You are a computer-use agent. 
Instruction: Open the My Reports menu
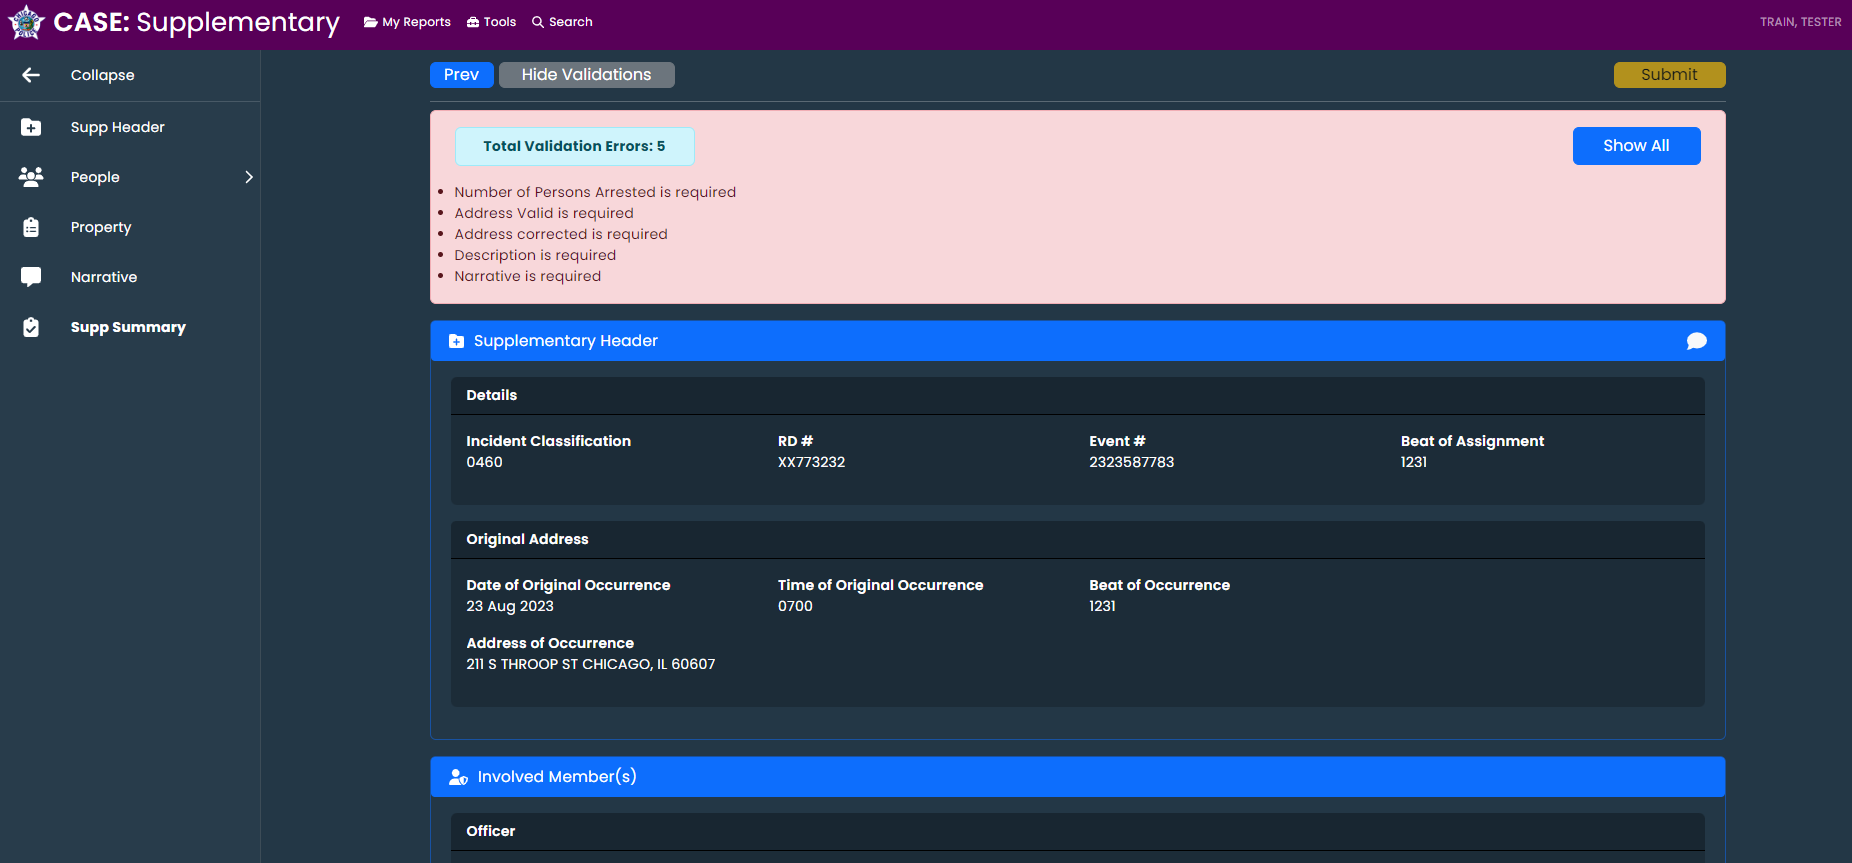pyautogui.click(x=407, y=22)
